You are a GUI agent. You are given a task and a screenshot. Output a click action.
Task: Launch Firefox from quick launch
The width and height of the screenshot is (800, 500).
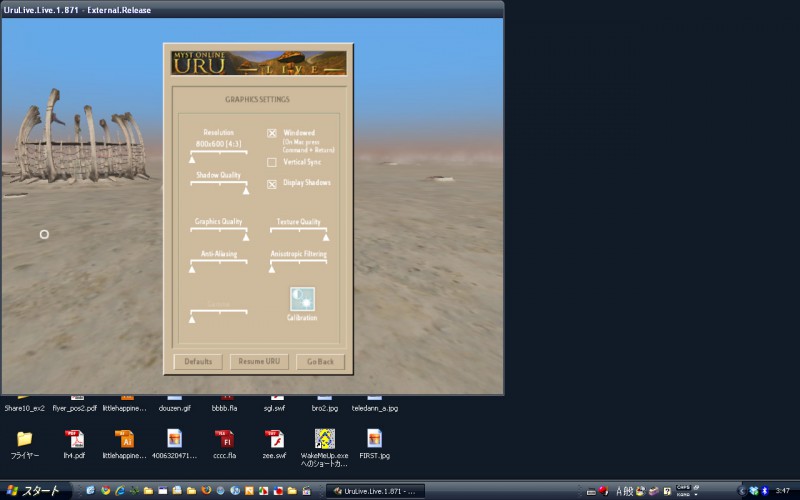pyautogui.click(x=206, y=491)
